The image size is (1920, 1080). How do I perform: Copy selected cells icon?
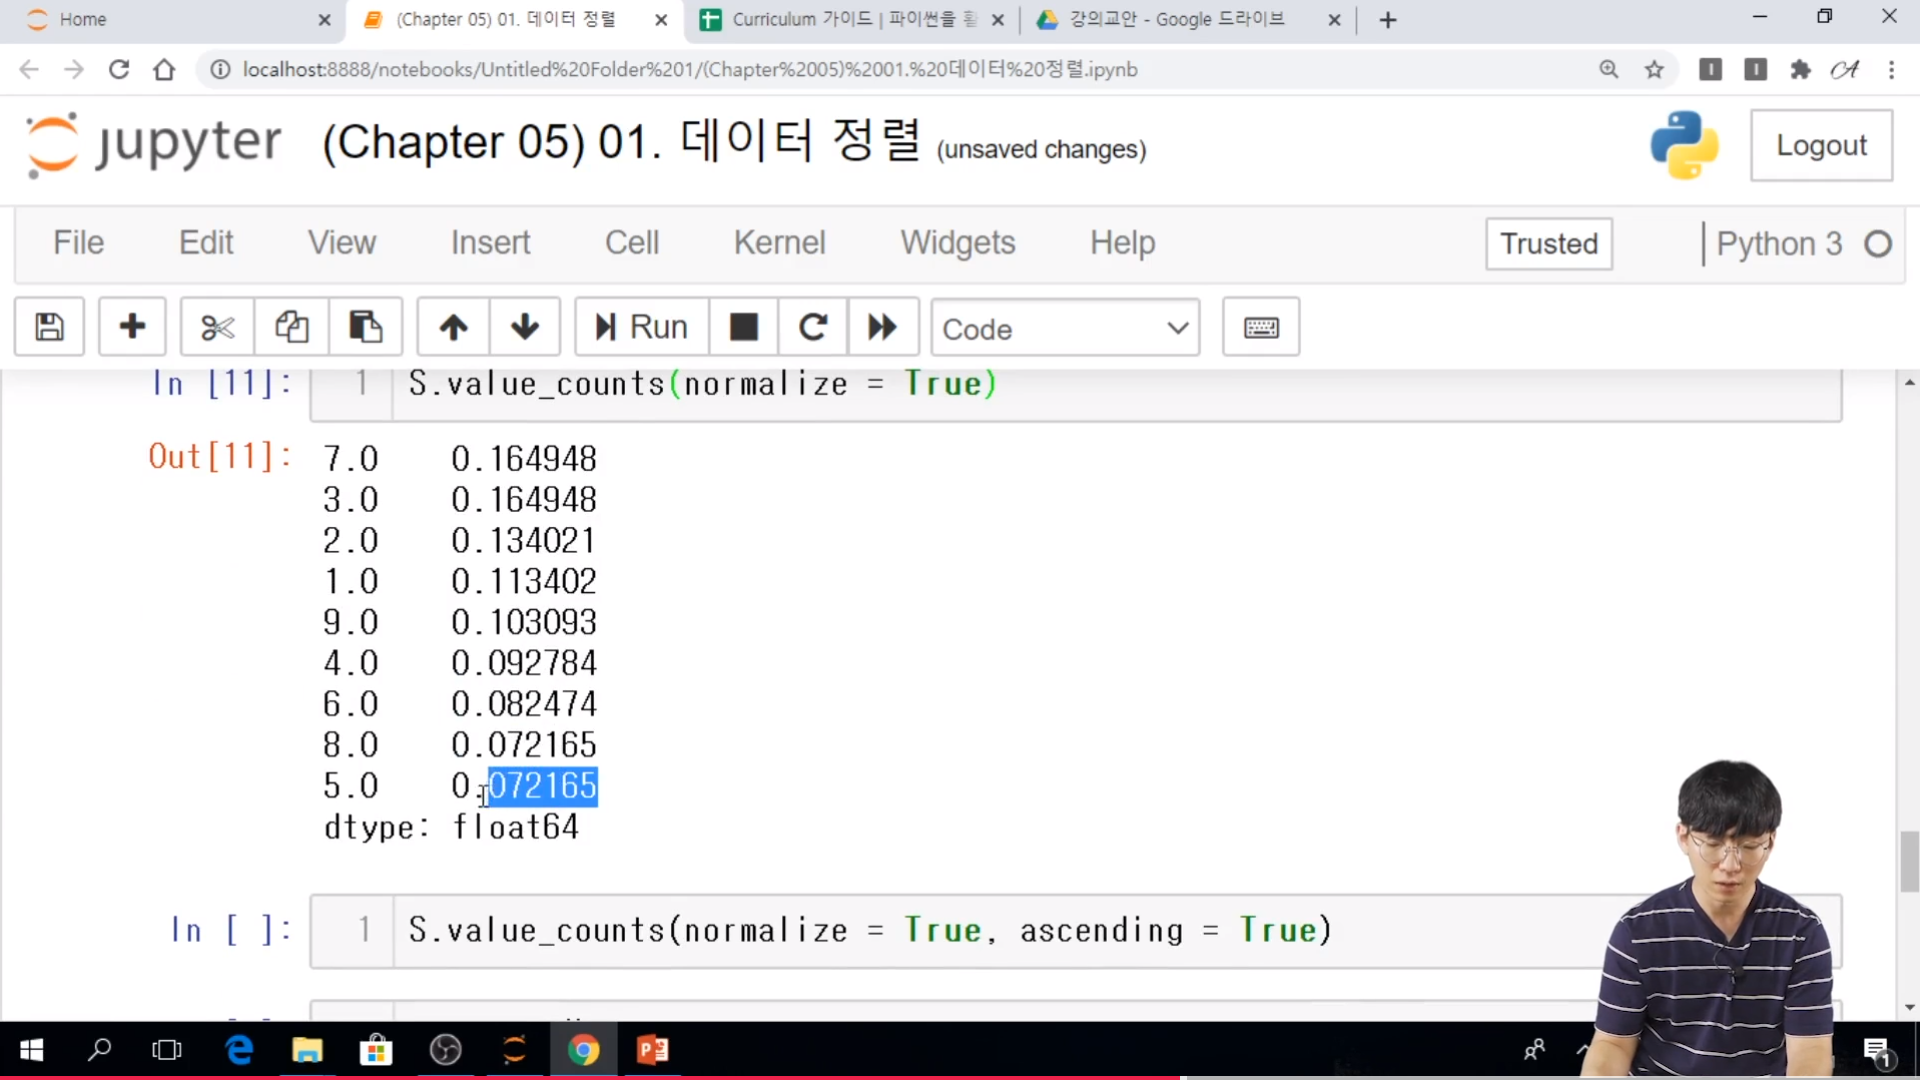[291, 327]
